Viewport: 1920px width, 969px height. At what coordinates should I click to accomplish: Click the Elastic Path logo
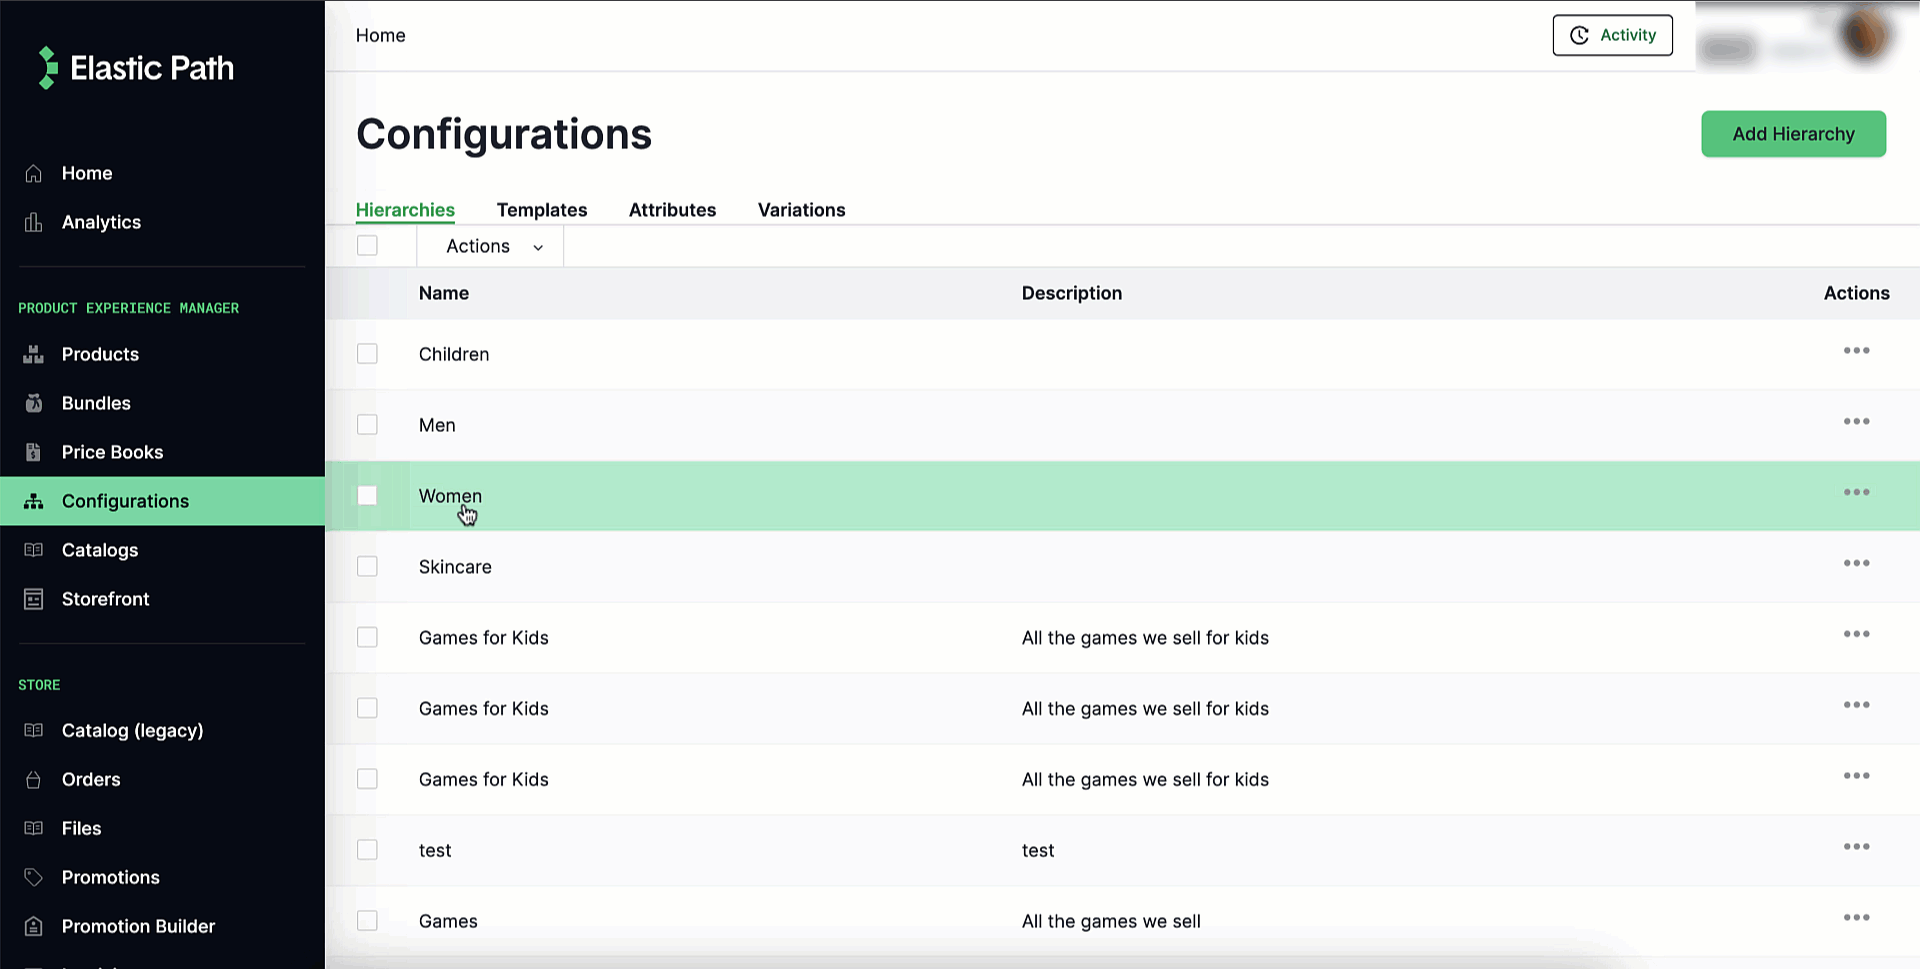pyautogui.click(x=133, y=67)
